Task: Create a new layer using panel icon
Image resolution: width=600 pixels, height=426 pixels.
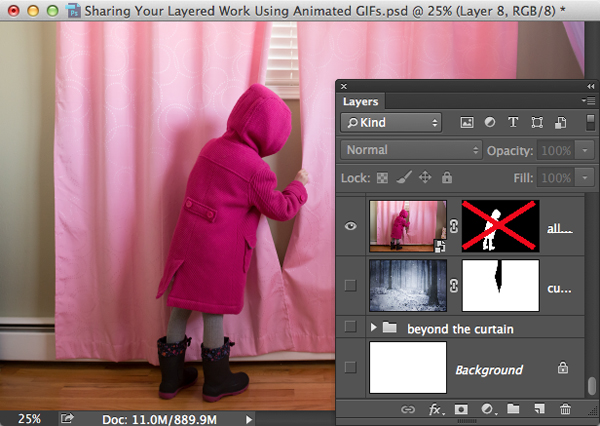Action: point(540,409)
